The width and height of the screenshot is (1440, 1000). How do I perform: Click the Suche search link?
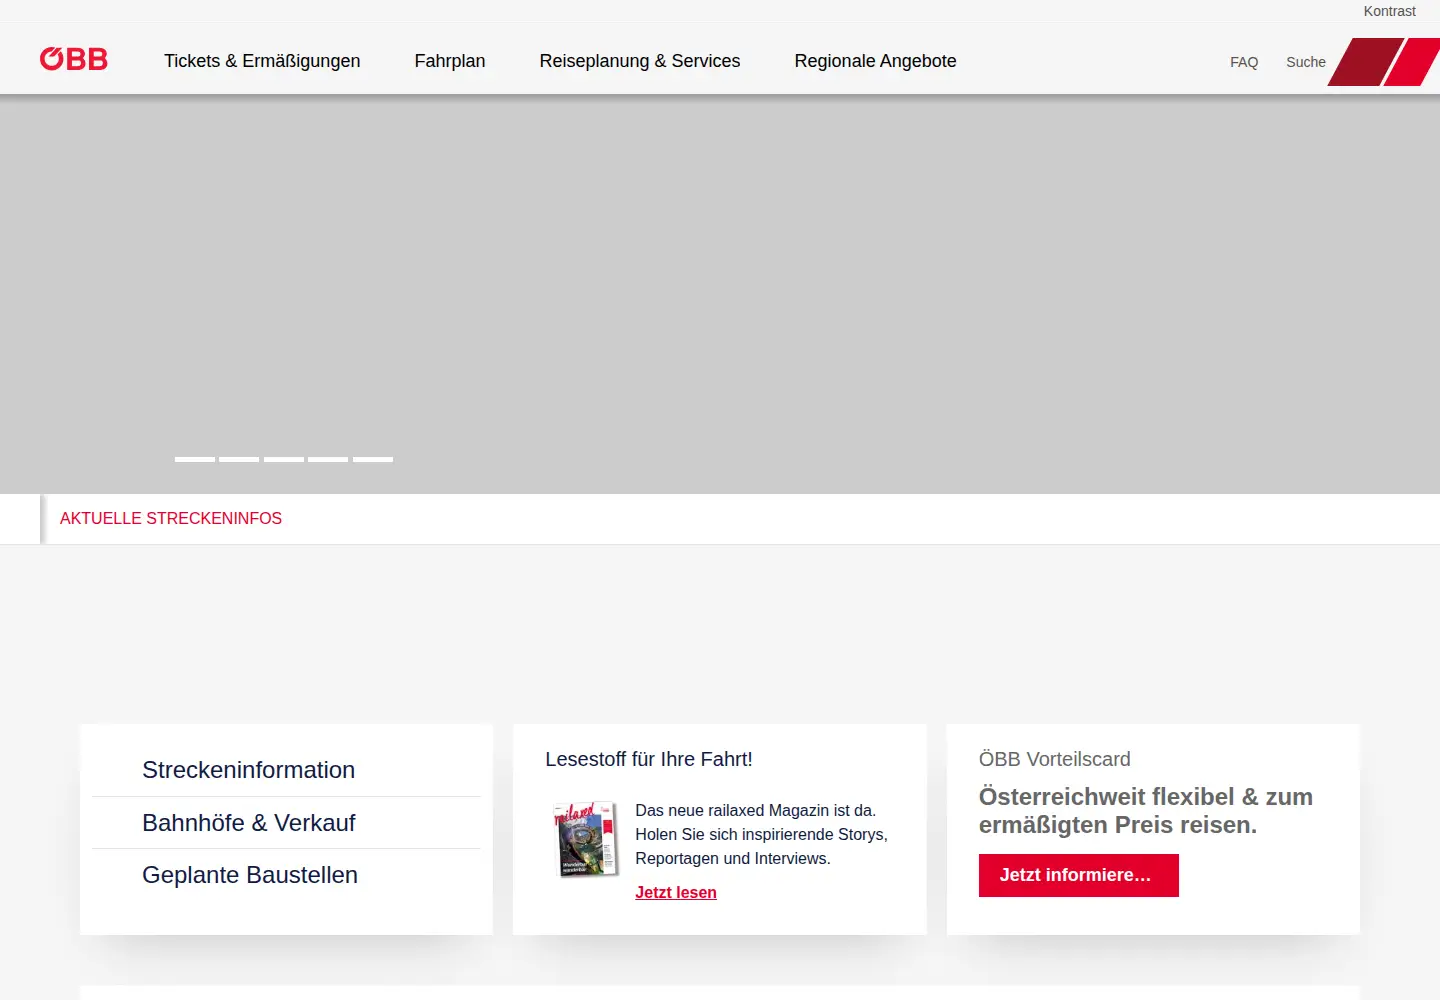(1306, 62)
